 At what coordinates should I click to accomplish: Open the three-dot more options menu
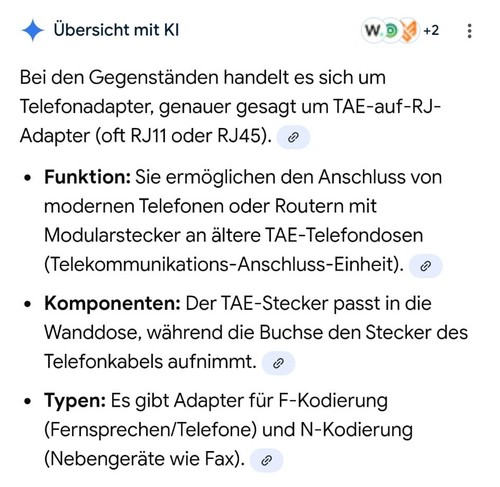469,31
